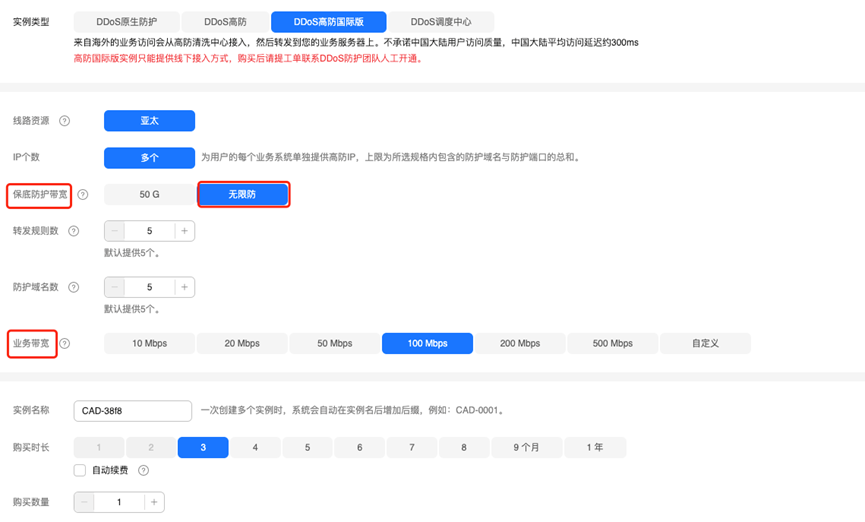865x522 pixels.
Task: Choose 自定义 bandwidth option
Action: (705, 343)
